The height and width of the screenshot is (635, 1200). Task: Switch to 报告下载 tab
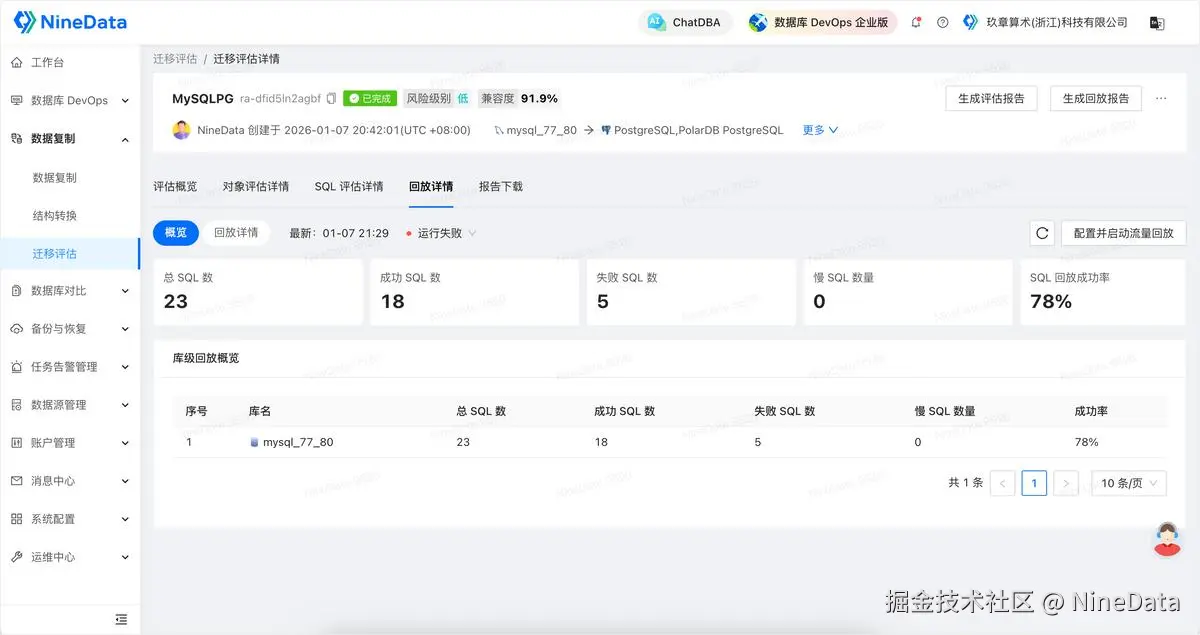pos(501,186)
